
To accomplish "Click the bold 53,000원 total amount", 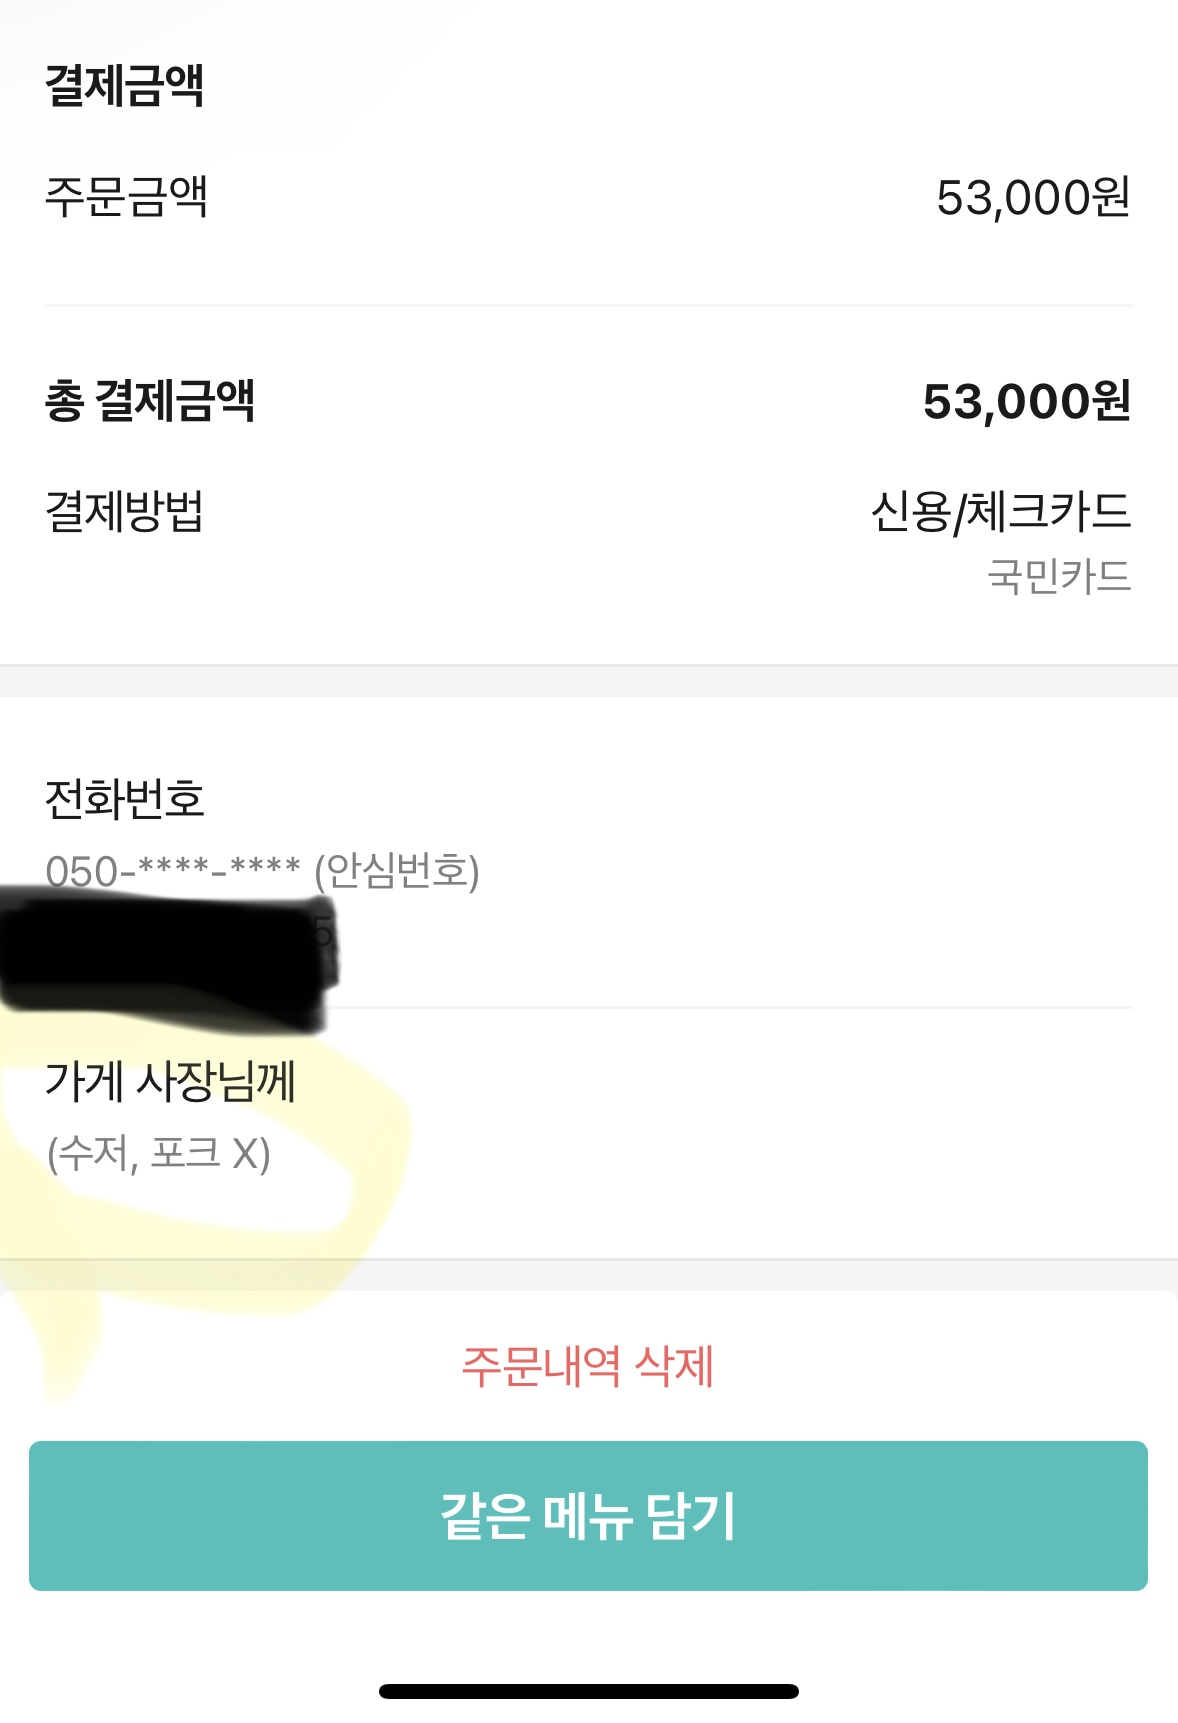I will point(1026,401).
